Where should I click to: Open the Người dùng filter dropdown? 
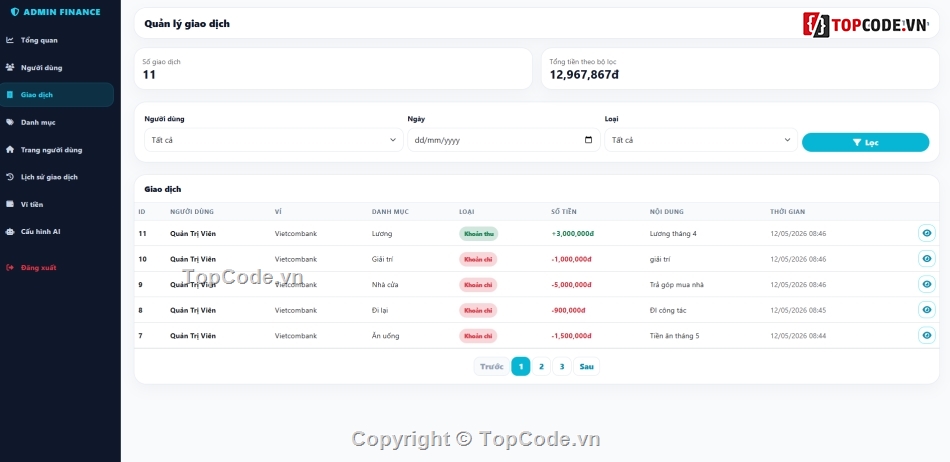coord(273,140)
